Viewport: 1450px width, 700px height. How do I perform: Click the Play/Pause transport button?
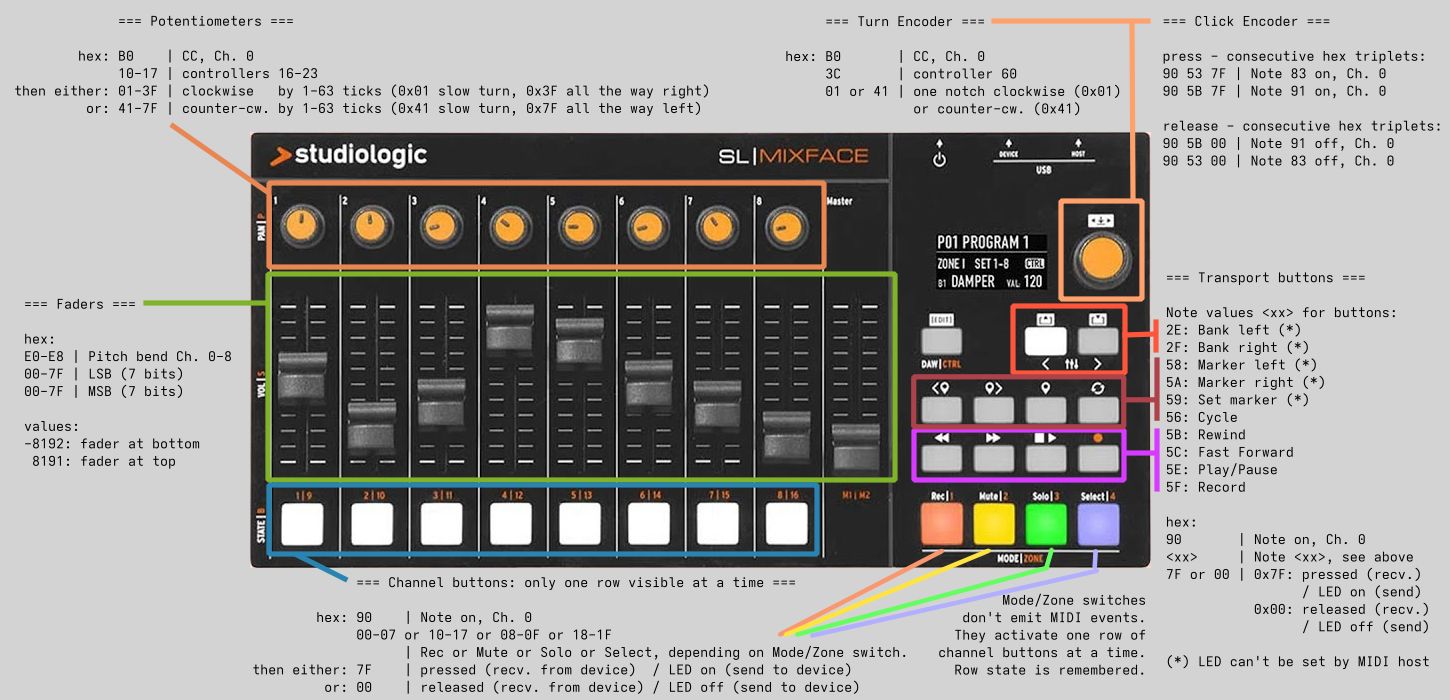point(1046,459)
